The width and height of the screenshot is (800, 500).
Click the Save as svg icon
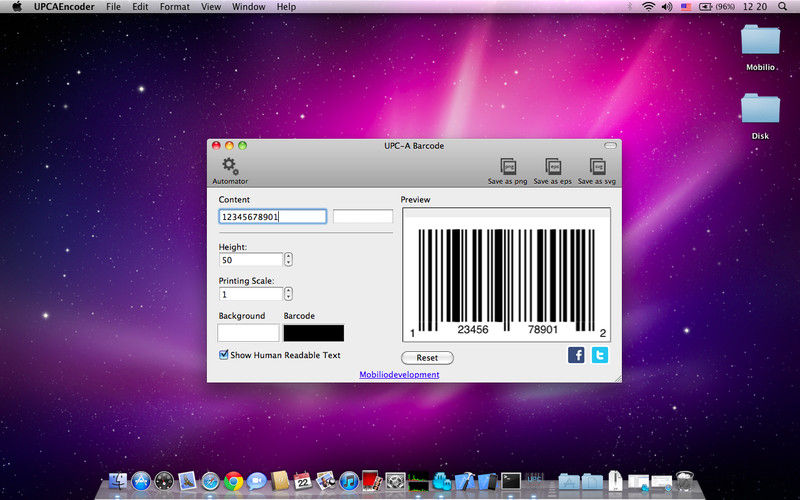[x=597, y=170]
